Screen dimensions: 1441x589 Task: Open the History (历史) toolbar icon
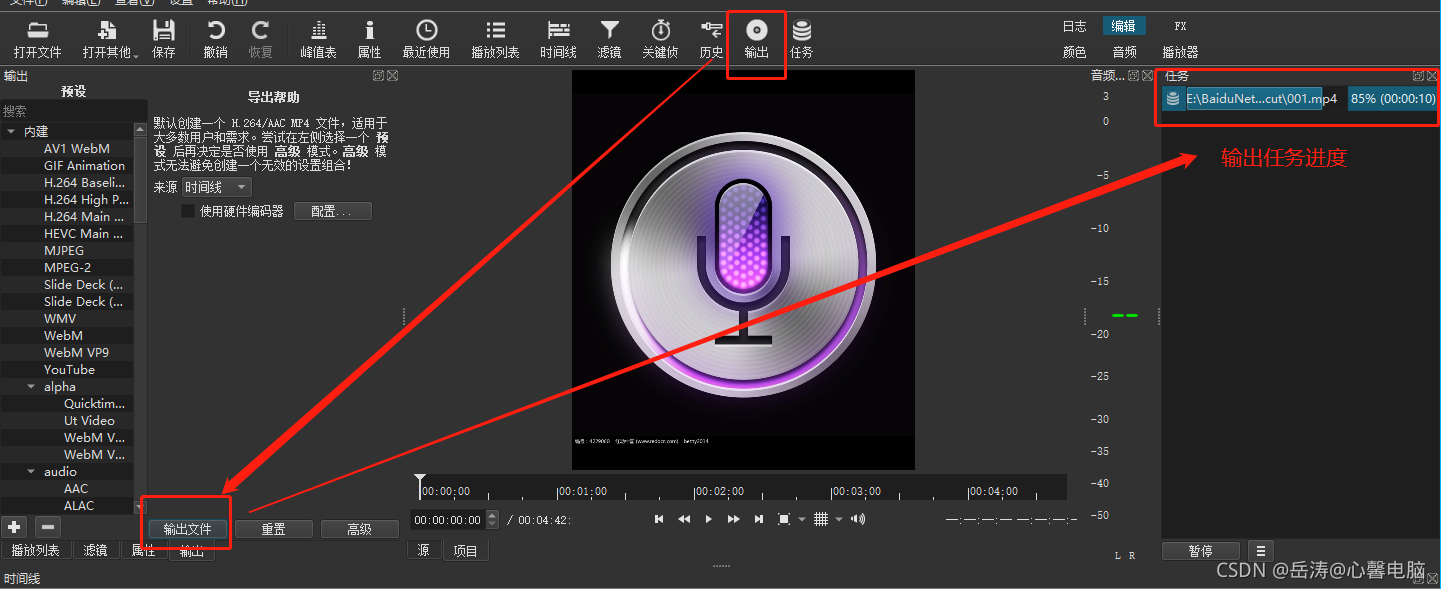[x=711, y=31]
